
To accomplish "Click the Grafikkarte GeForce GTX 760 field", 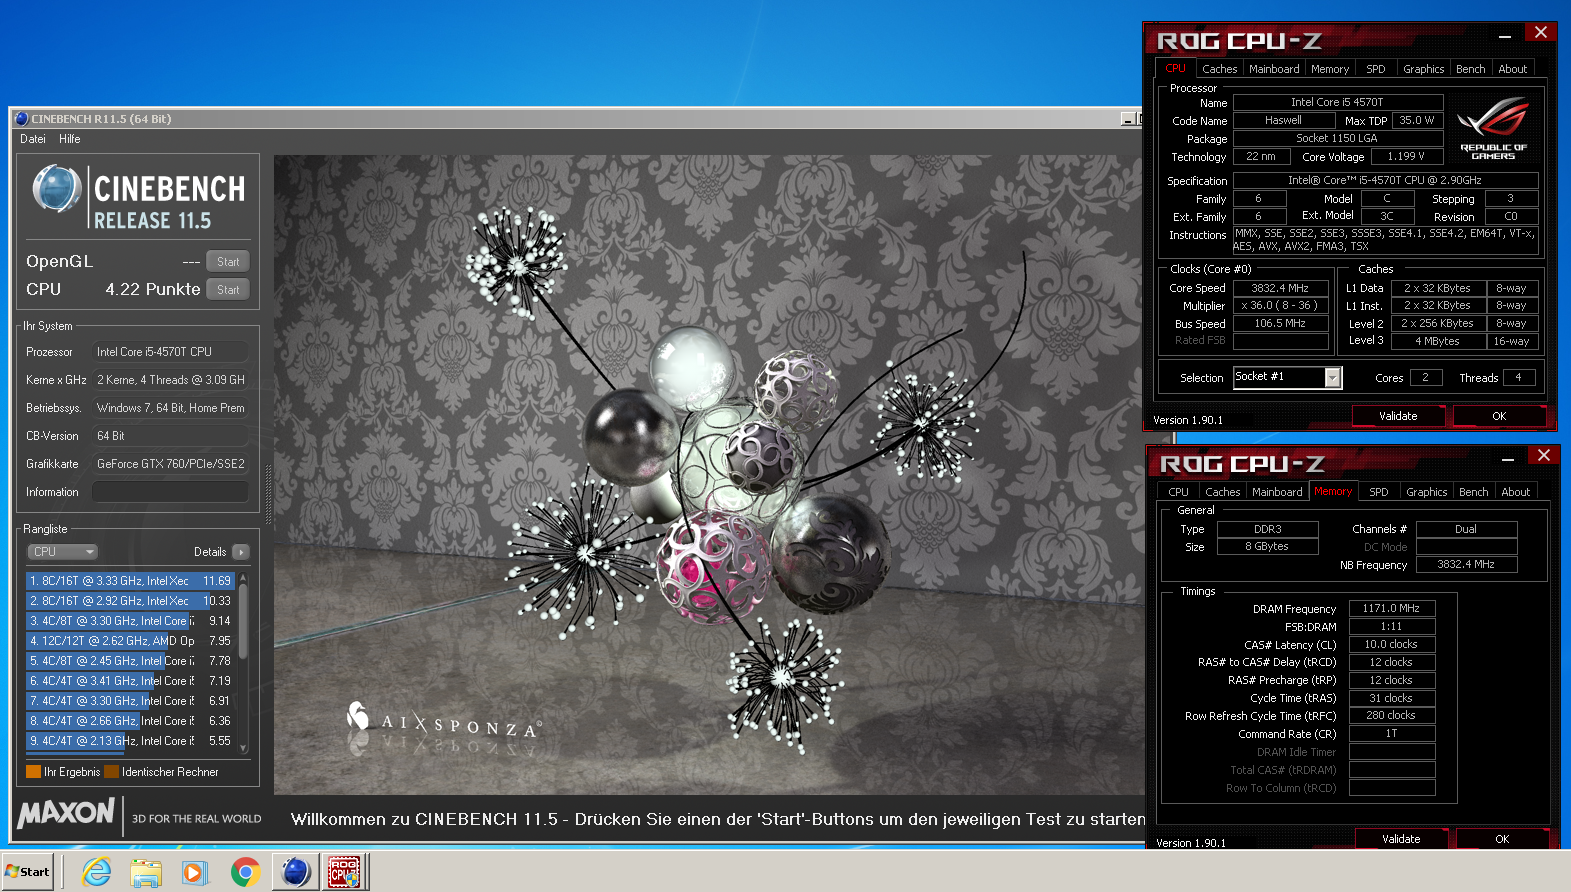I will click(170, 464).
